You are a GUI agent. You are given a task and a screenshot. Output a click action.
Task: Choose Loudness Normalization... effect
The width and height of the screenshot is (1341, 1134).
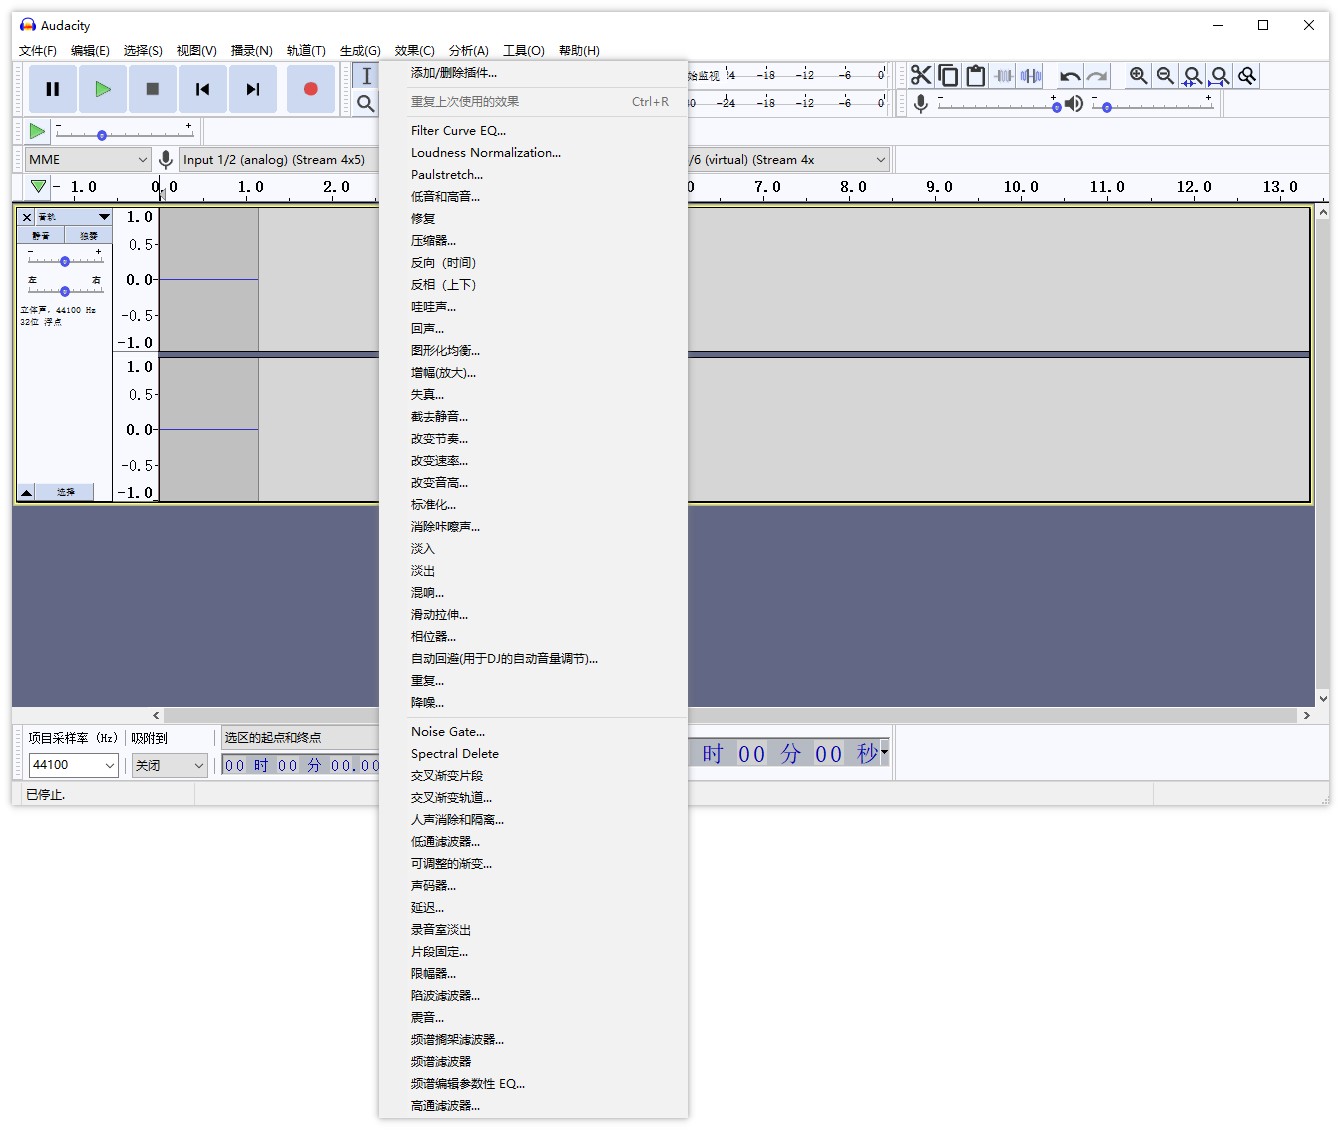[x=533, y=153]
